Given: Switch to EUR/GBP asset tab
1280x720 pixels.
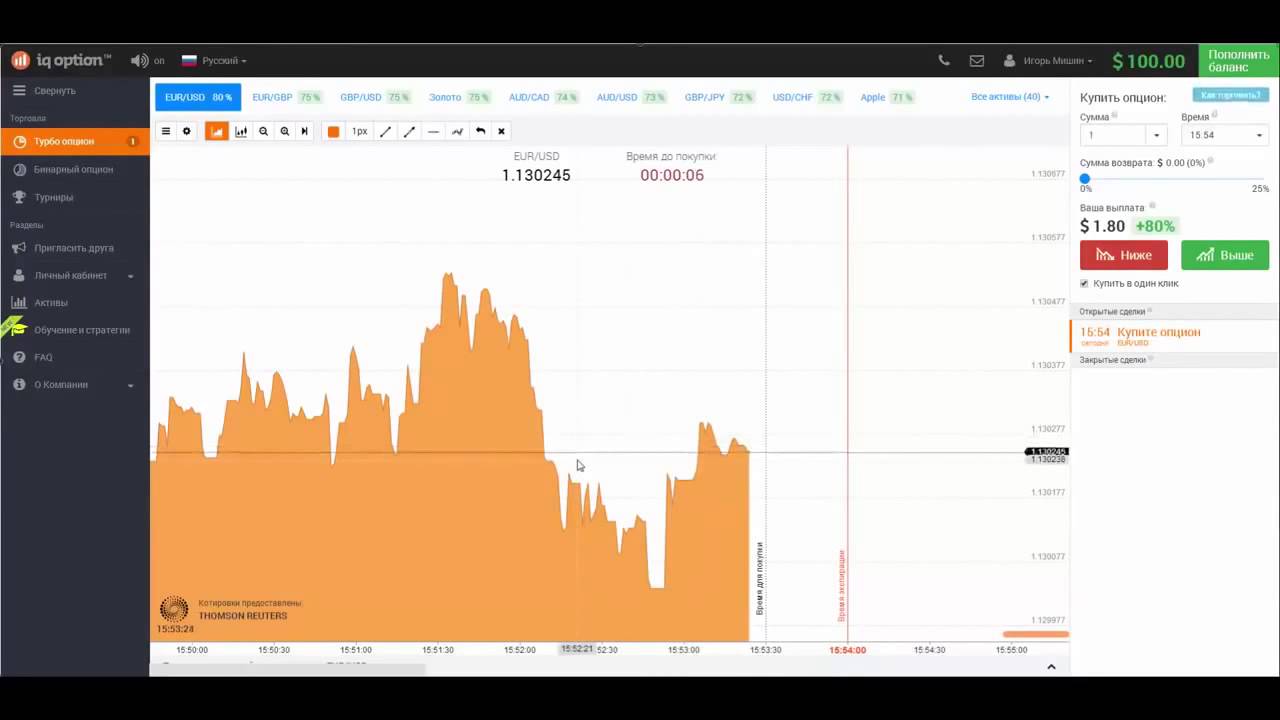Looking at the screenshot, I should pos(286,97).
